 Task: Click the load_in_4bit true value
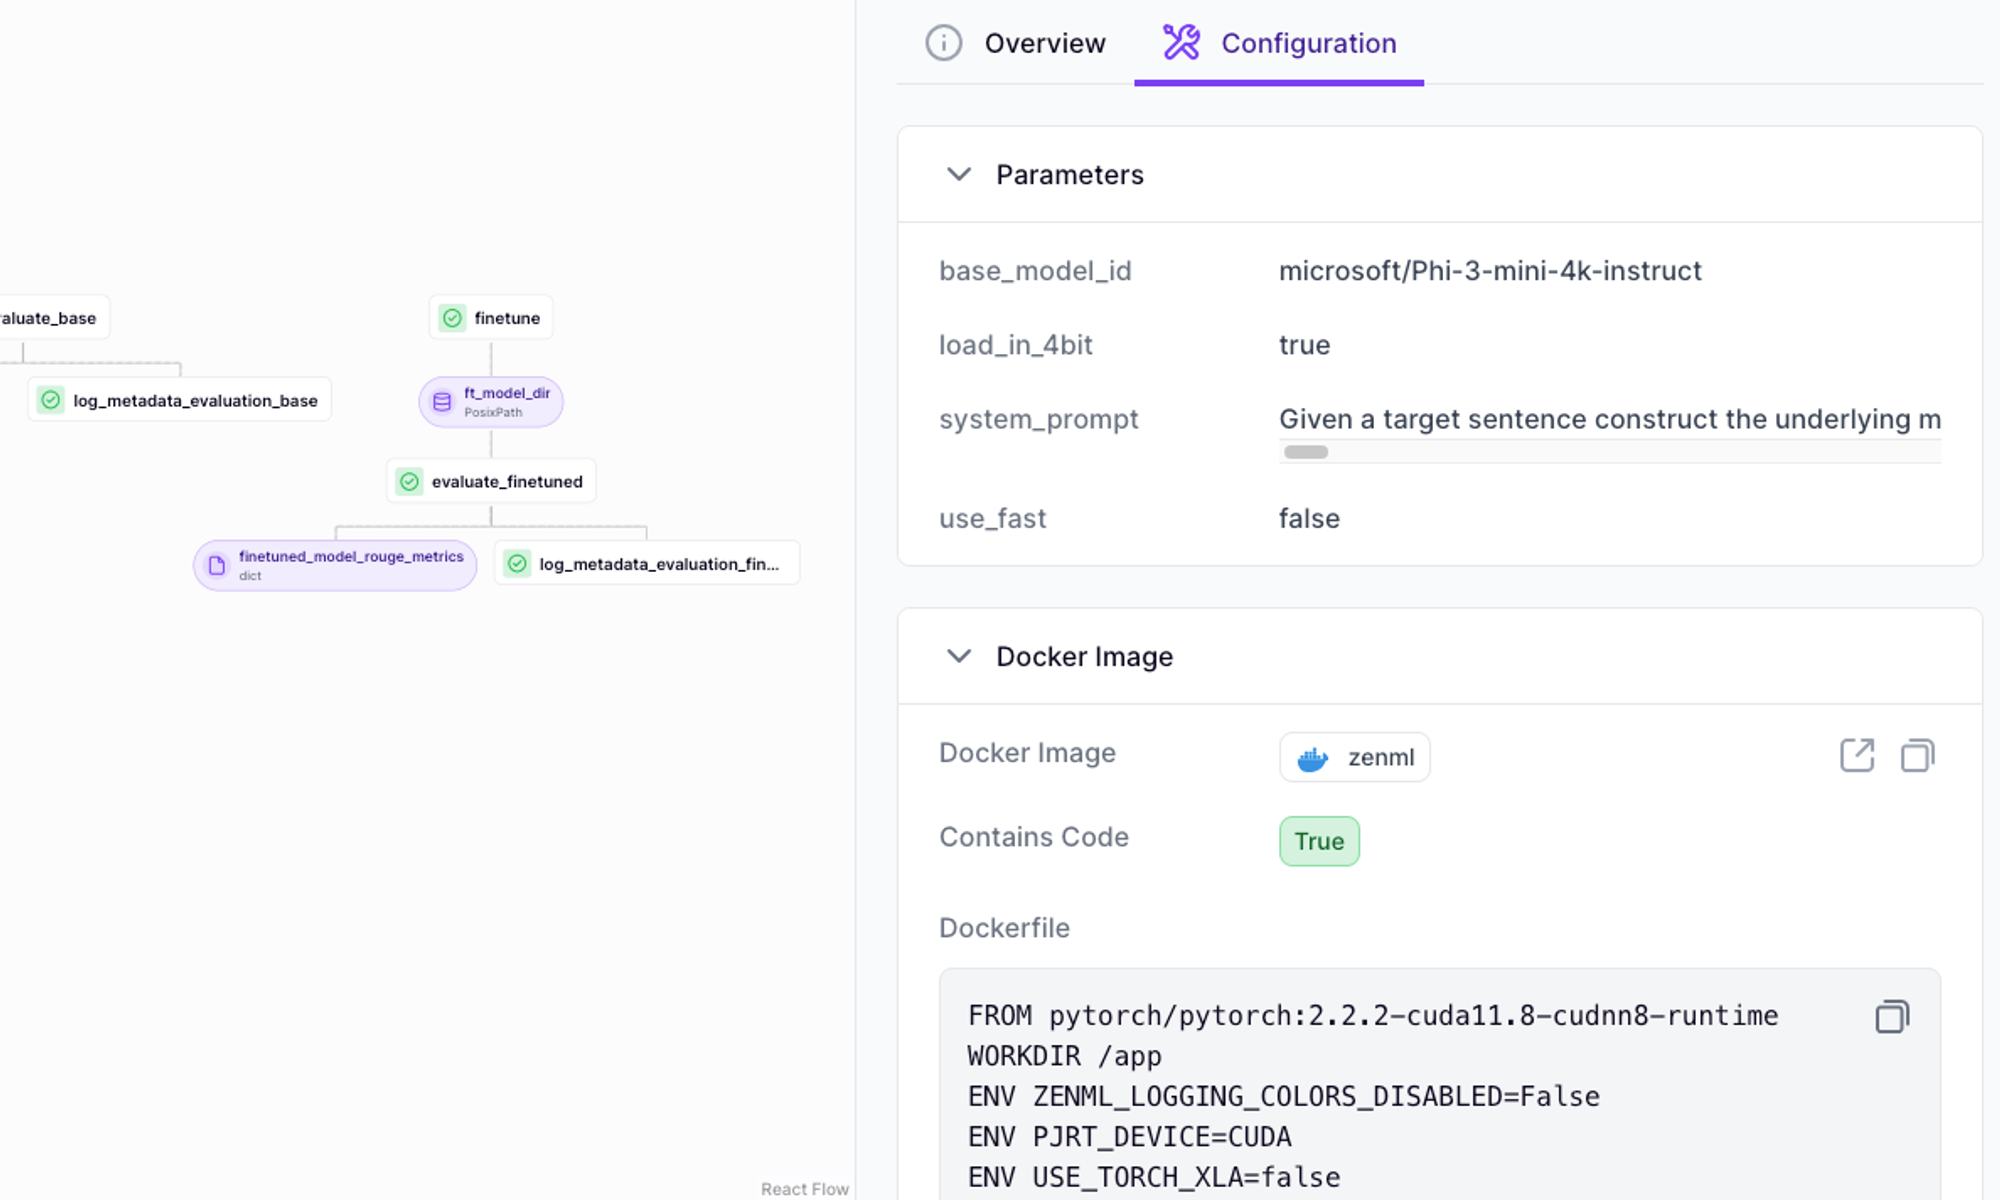pos(1304,345)
